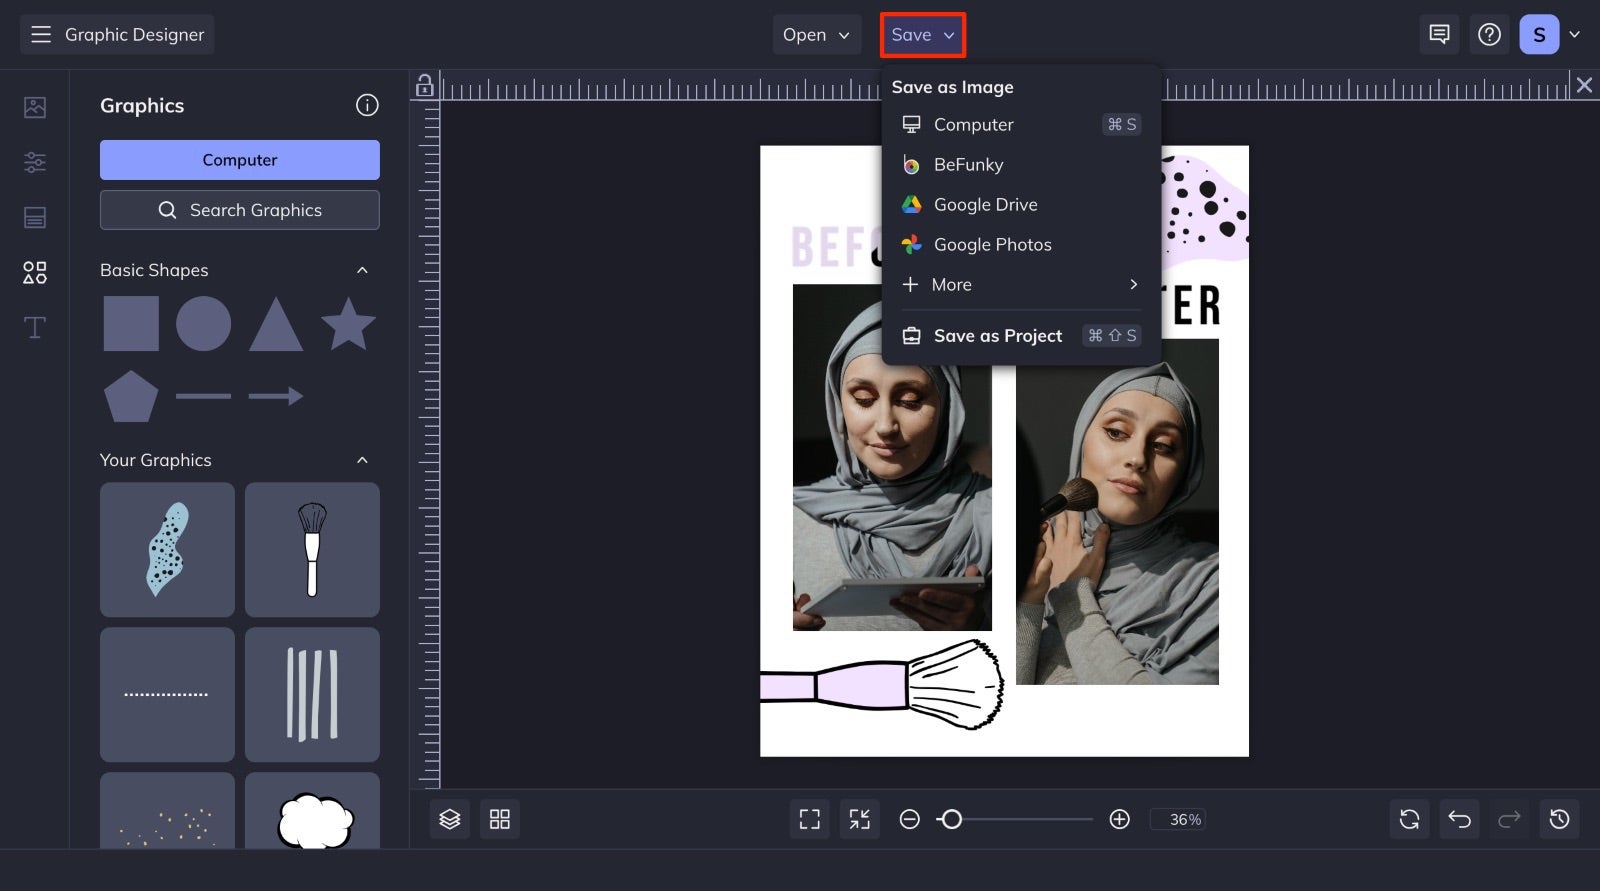Click the Fit to Screen icon
The height and width of the screenshot is (891, 1600).
[x=810, y=819]
